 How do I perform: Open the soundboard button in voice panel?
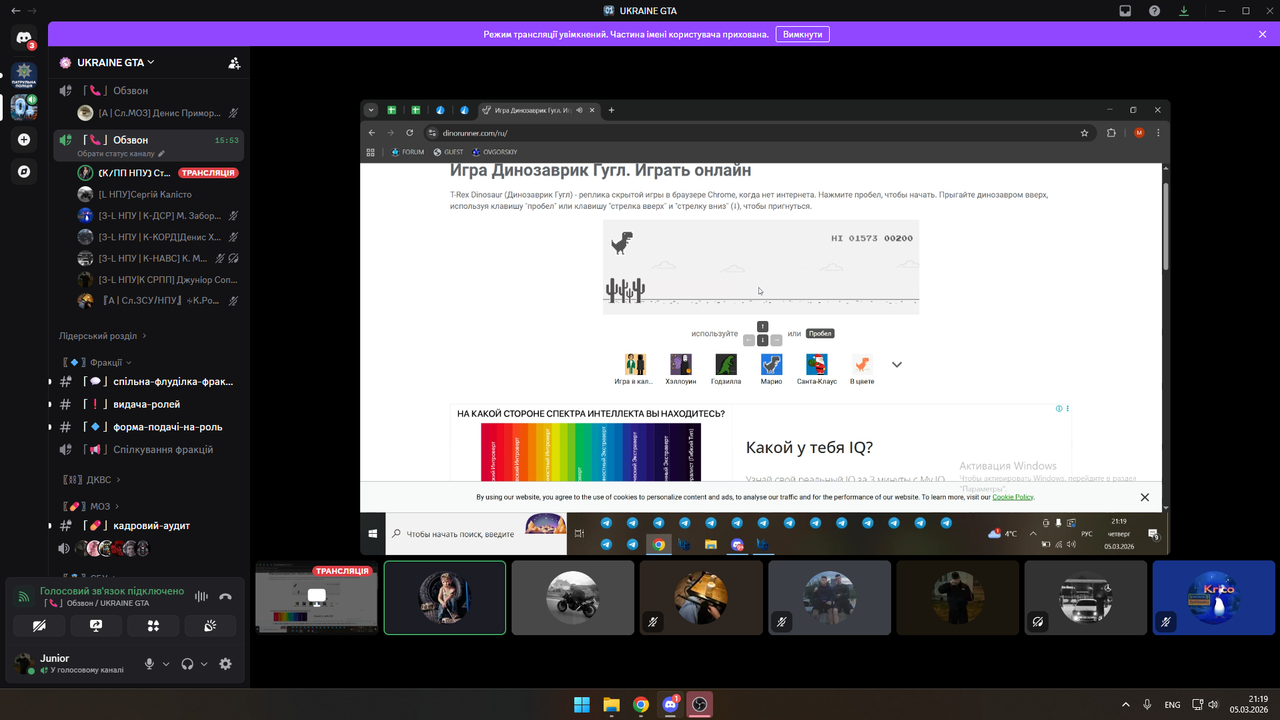(x=210, y=625)
